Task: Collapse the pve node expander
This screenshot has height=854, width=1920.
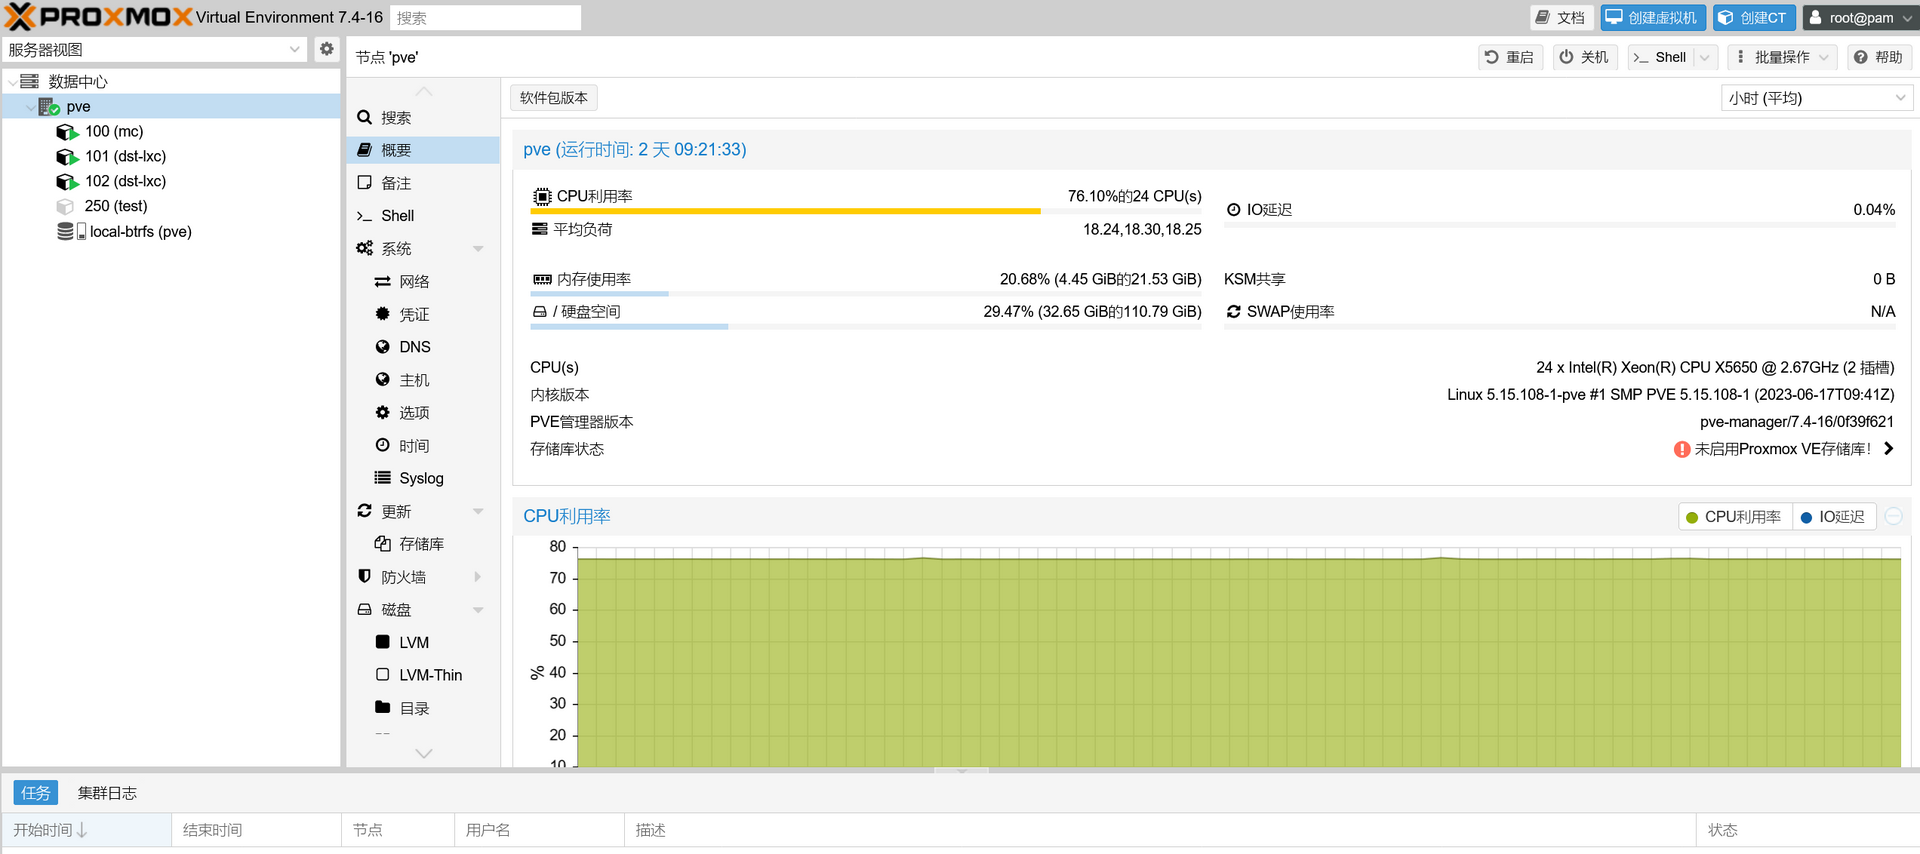Action: coord(30,106)
